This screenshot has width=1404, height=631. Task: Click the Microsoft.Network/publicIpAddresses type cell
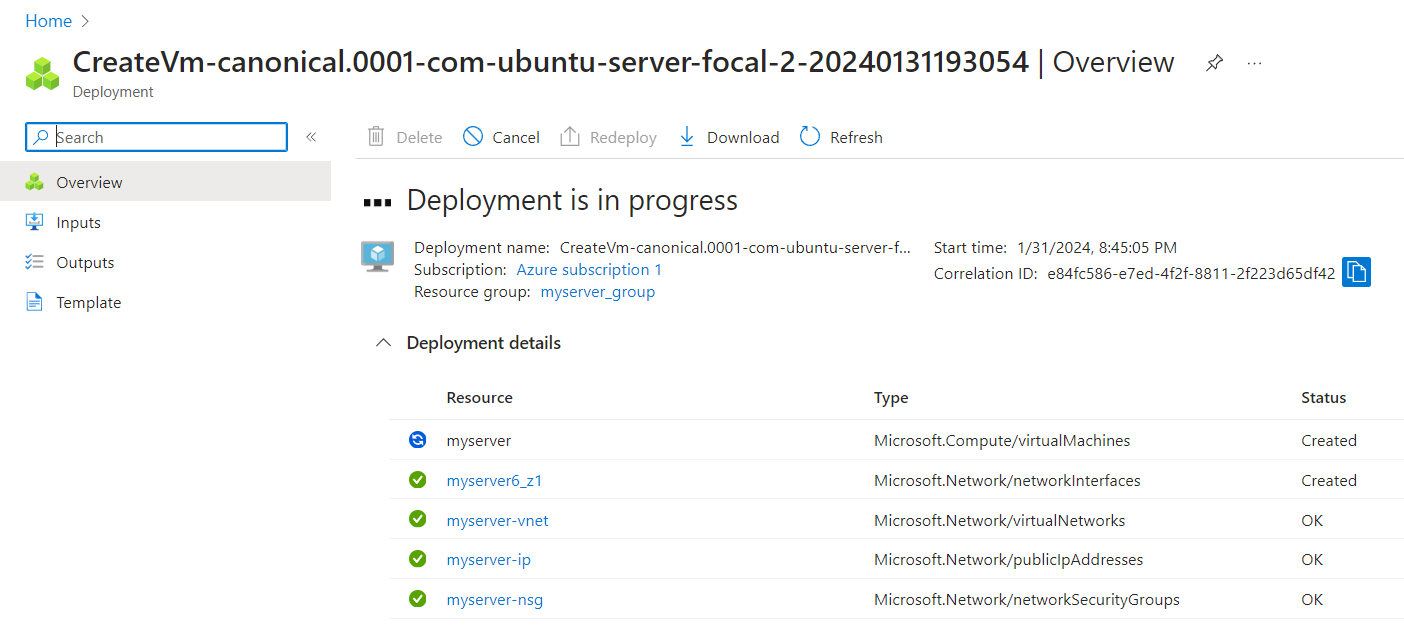(x=1009, y=560)
